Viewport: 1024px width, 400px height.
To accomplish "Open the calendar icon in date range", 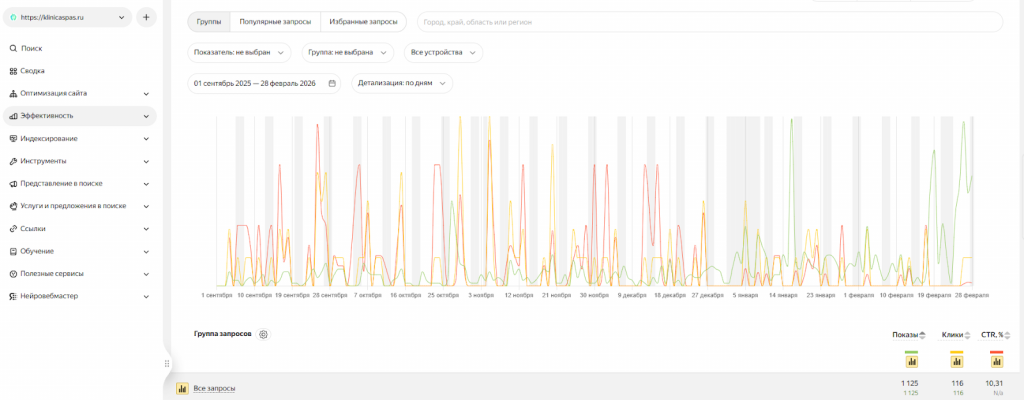I will [332, 84].
